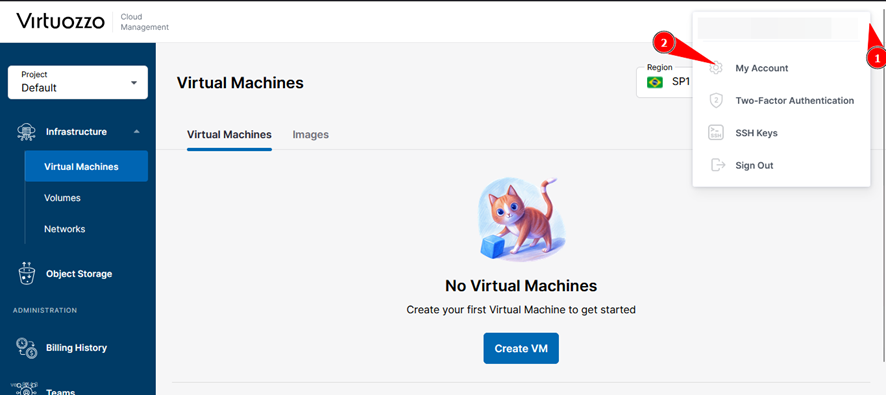This screenshot has width=886, height=395.
Task: Click the 'Create your first Virtual Machine' text
Action: click(x=521, y=310)
